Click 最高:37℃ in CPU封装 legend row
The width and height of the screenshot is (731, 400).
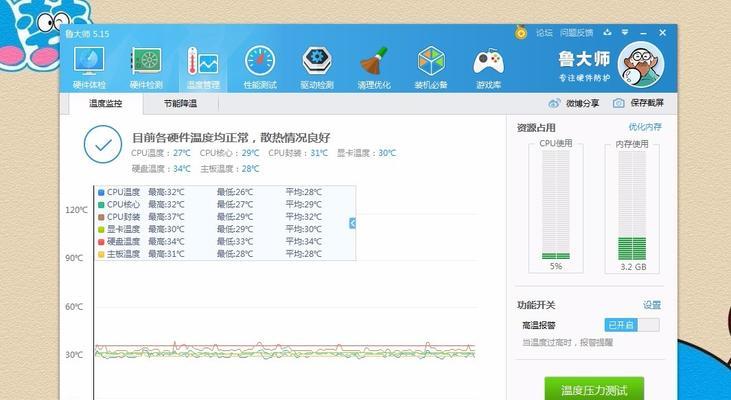(x=166, y=217)
